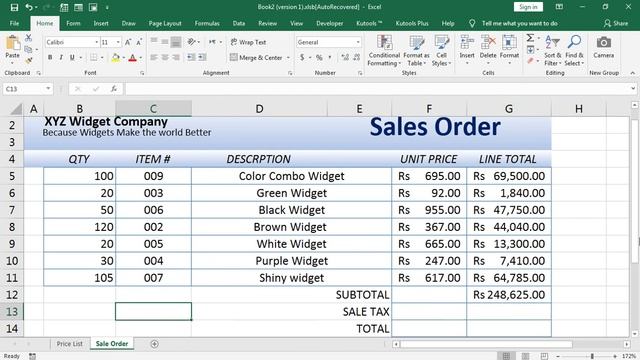The width and height of the screenshot is (640, 360).
Task: Increase the cell indent
Action: click(202, 58)
